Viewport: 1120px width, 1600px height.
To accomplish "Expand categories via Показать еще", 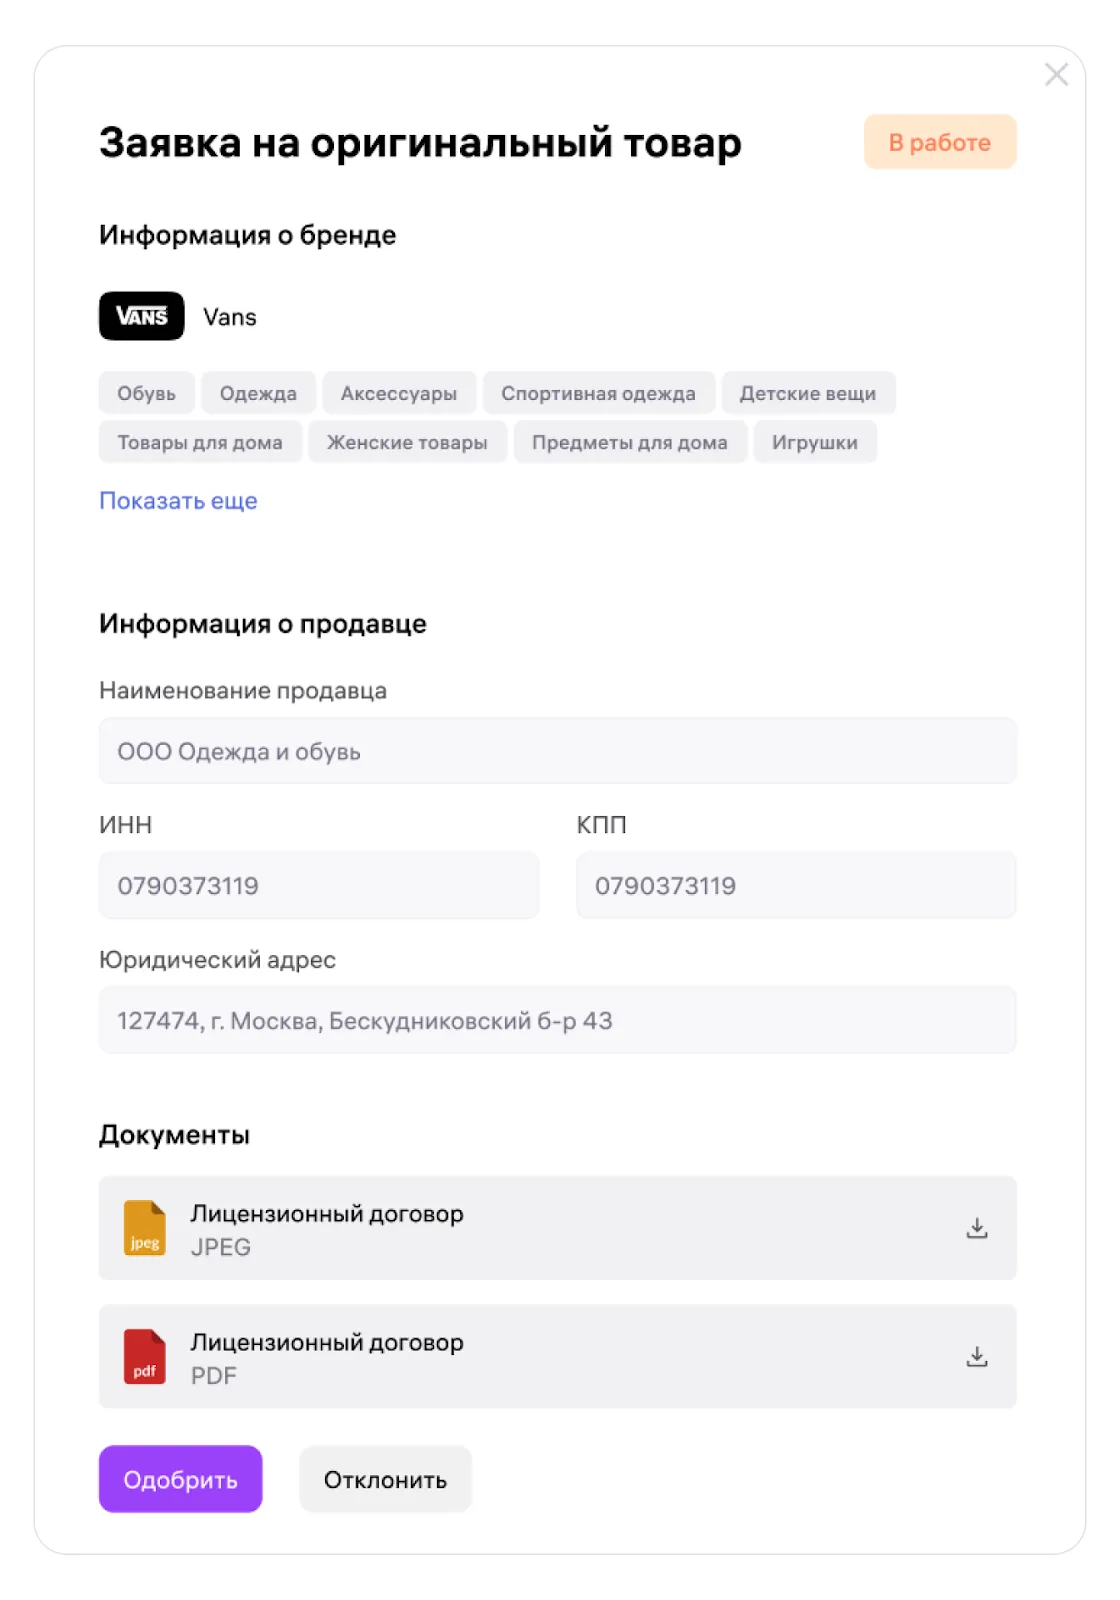I will (x=178, y=501).
